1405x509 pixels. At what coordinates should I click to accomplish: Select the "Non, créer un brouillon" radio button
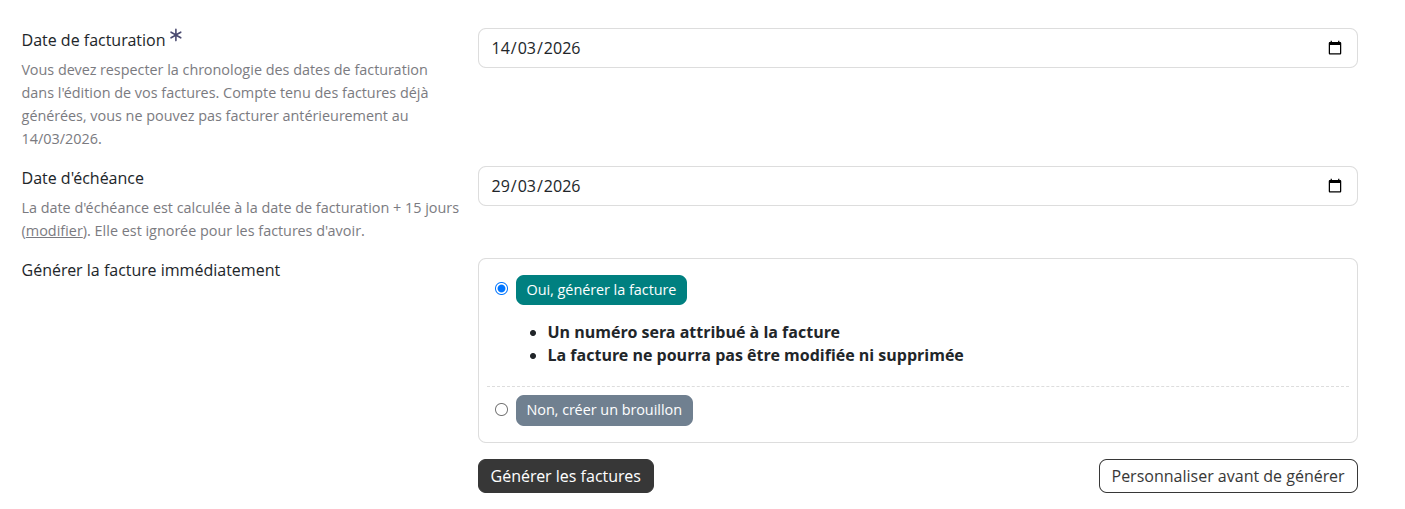coord(501,409)
